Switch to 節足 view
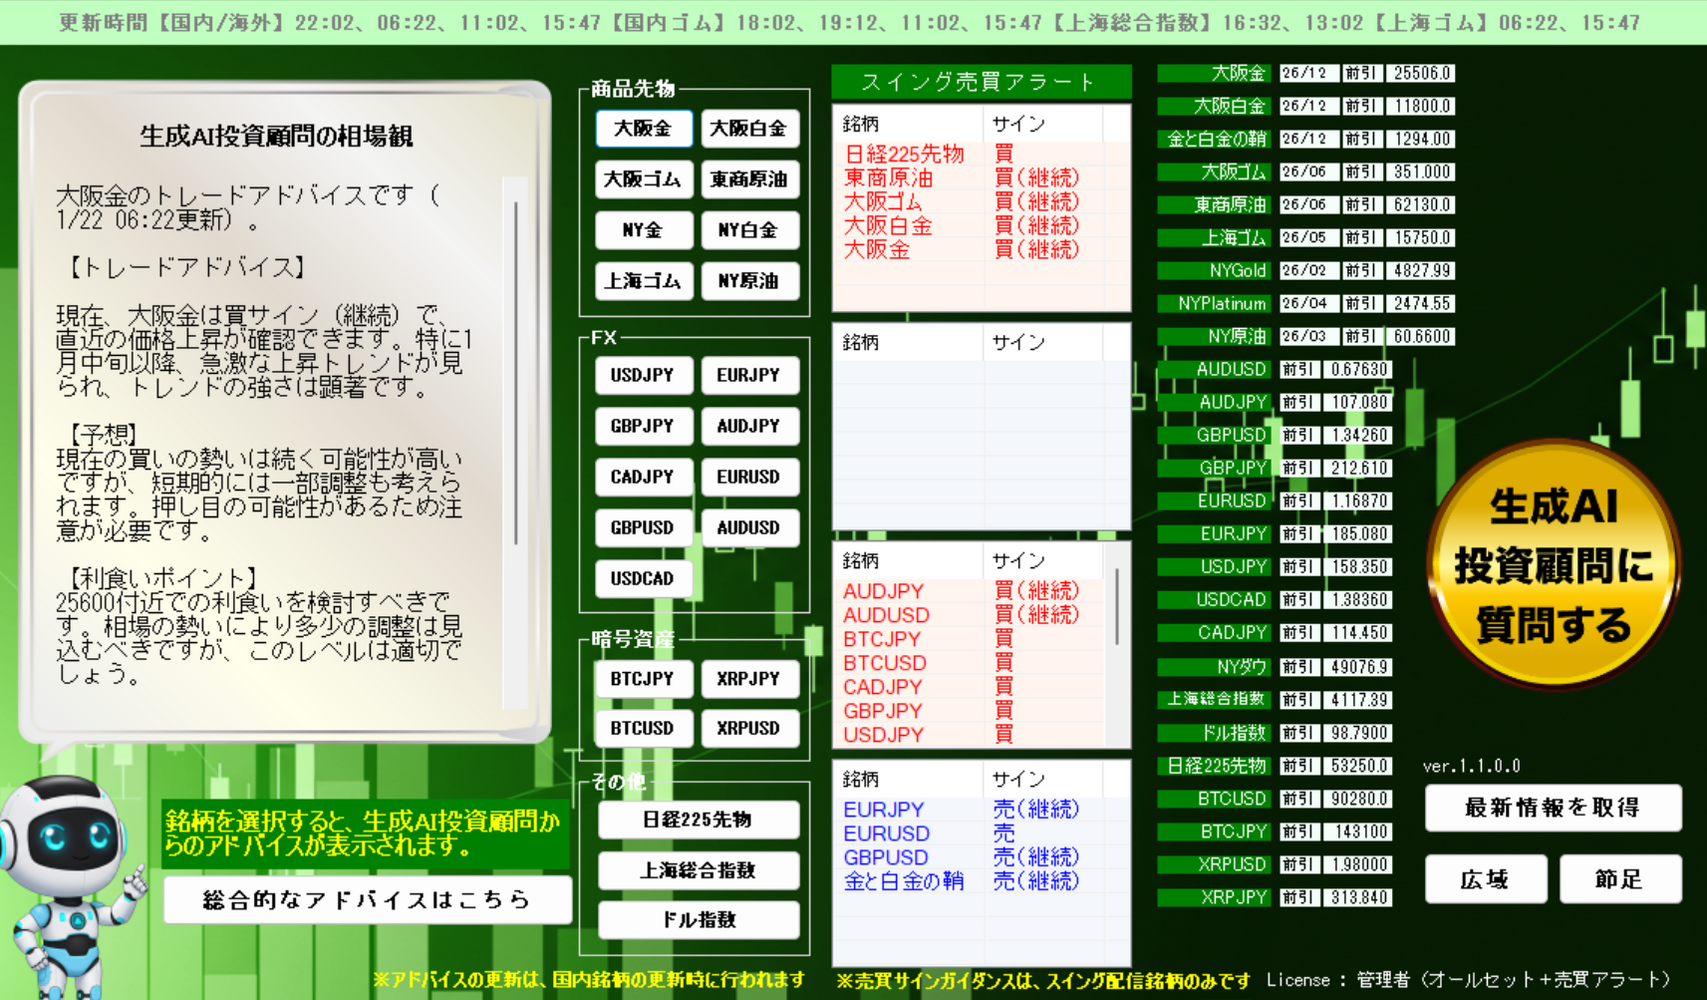This screenshot has width=1707, height=1000. pos(1620,880)
